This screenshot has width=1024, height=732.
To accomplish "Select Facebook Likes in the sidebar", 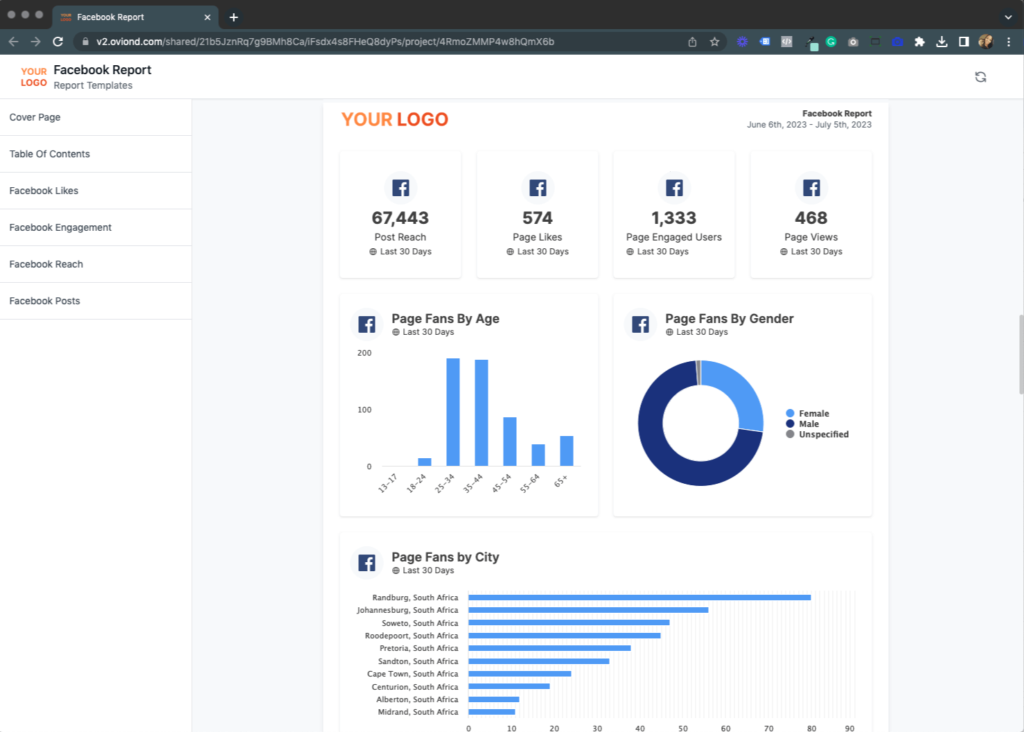I will [x=95, y=191].
